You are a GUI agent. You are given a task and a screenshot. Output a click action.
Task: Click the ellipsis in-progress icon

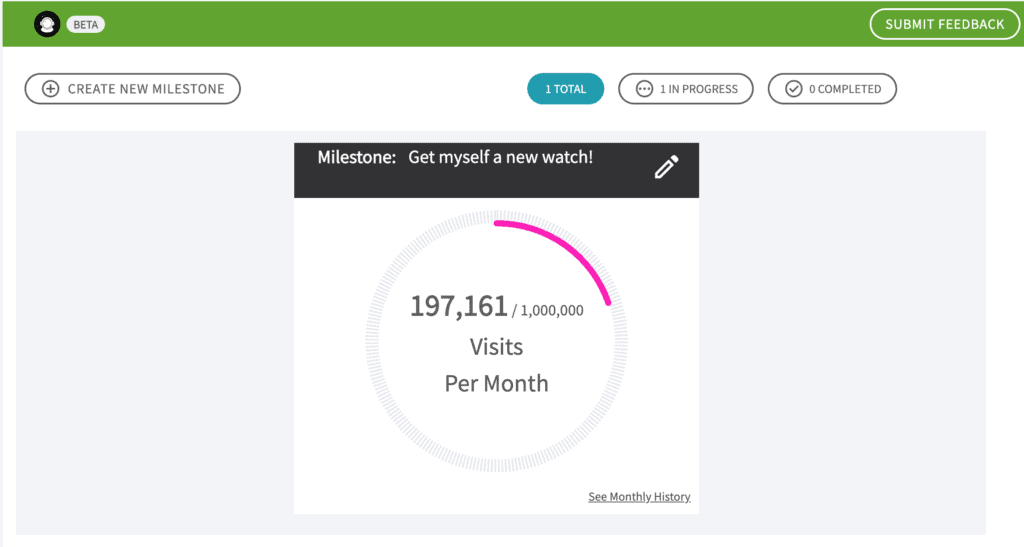[644, 89]
